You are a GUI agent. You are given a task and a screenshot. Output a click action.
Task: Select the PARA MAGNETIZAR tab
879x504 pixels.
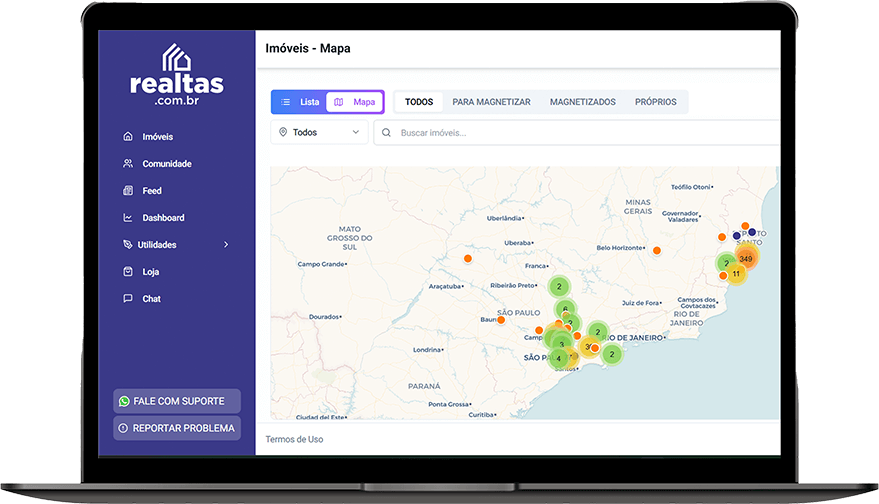click(x=491, y=102)
